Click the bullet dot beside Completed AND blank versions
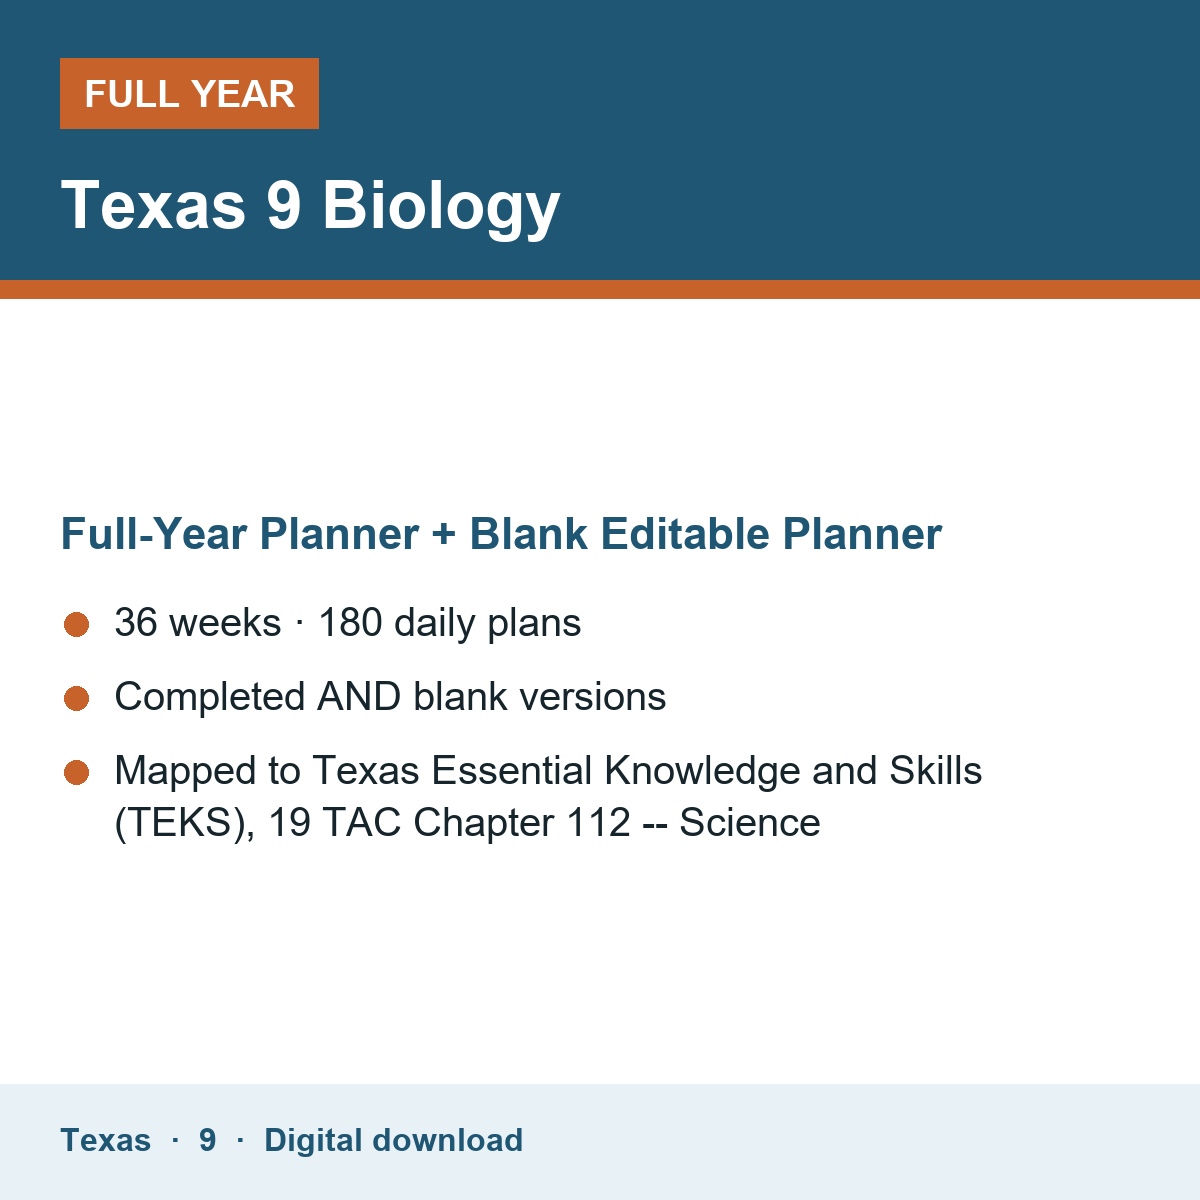The image size is (1200, 1200). (x=77, y=699)
